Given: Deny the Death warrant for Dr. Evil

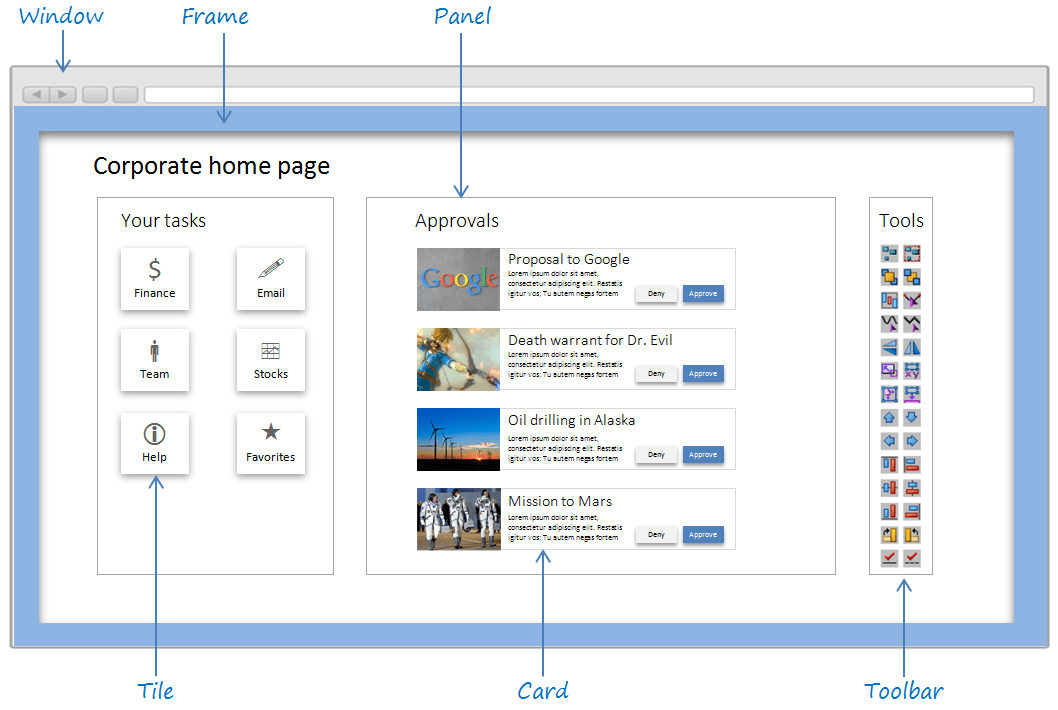Looking at the screenshot, I should click(x=656, y=373).
